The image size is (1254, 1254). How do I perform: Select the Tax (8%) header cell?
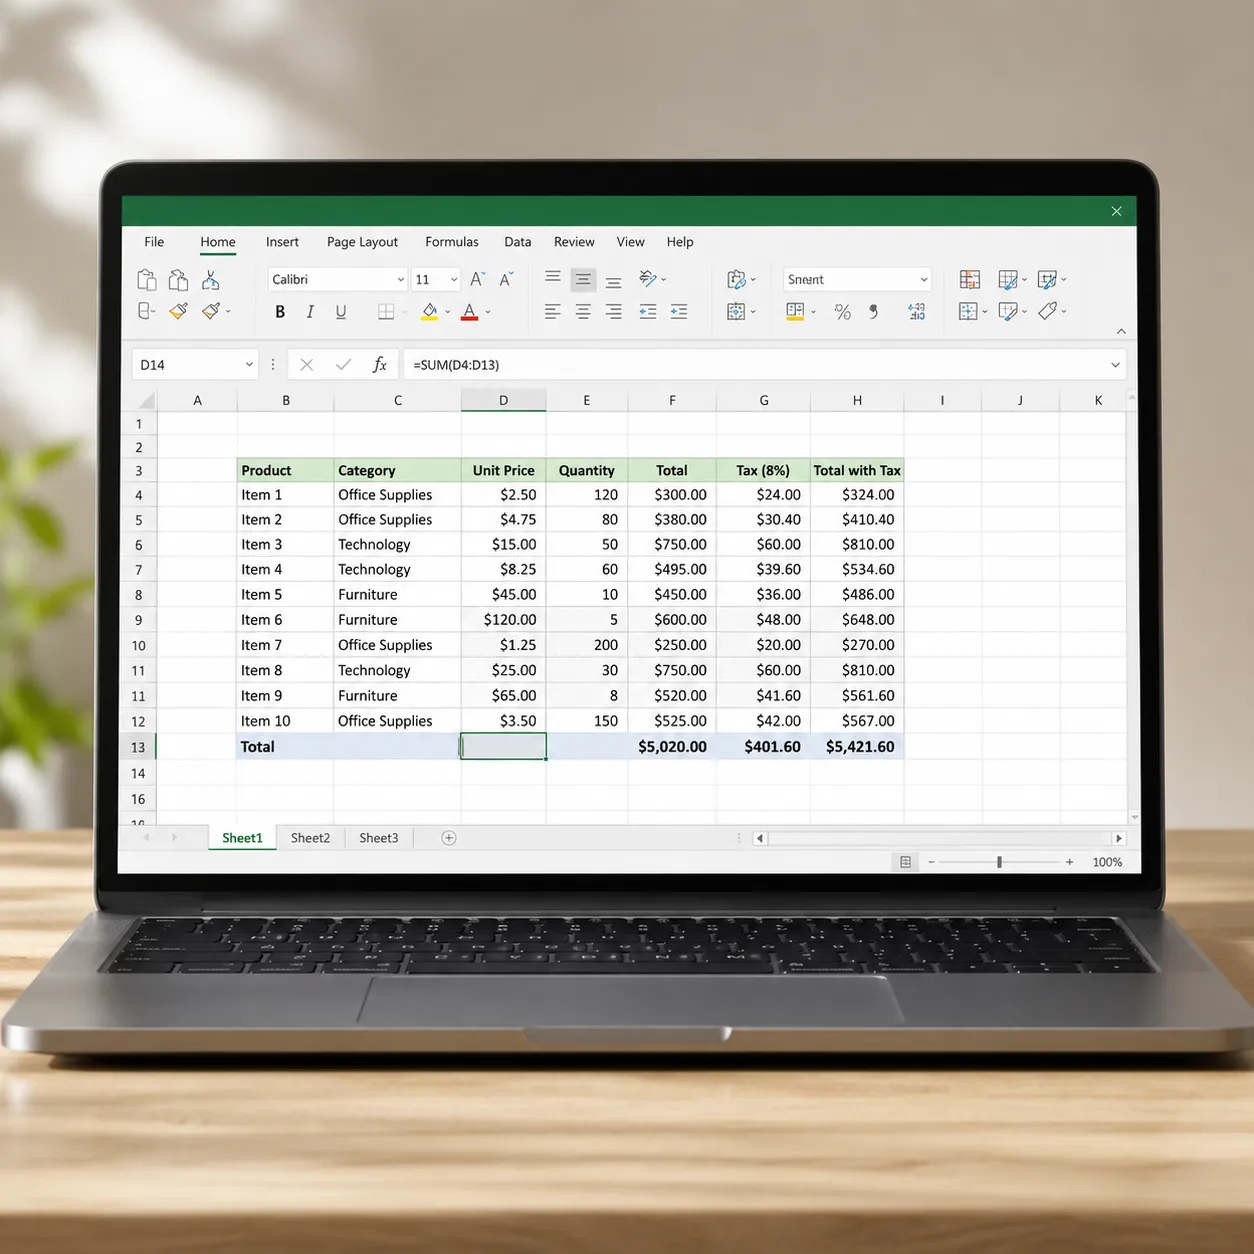click(x=763, y=470)
